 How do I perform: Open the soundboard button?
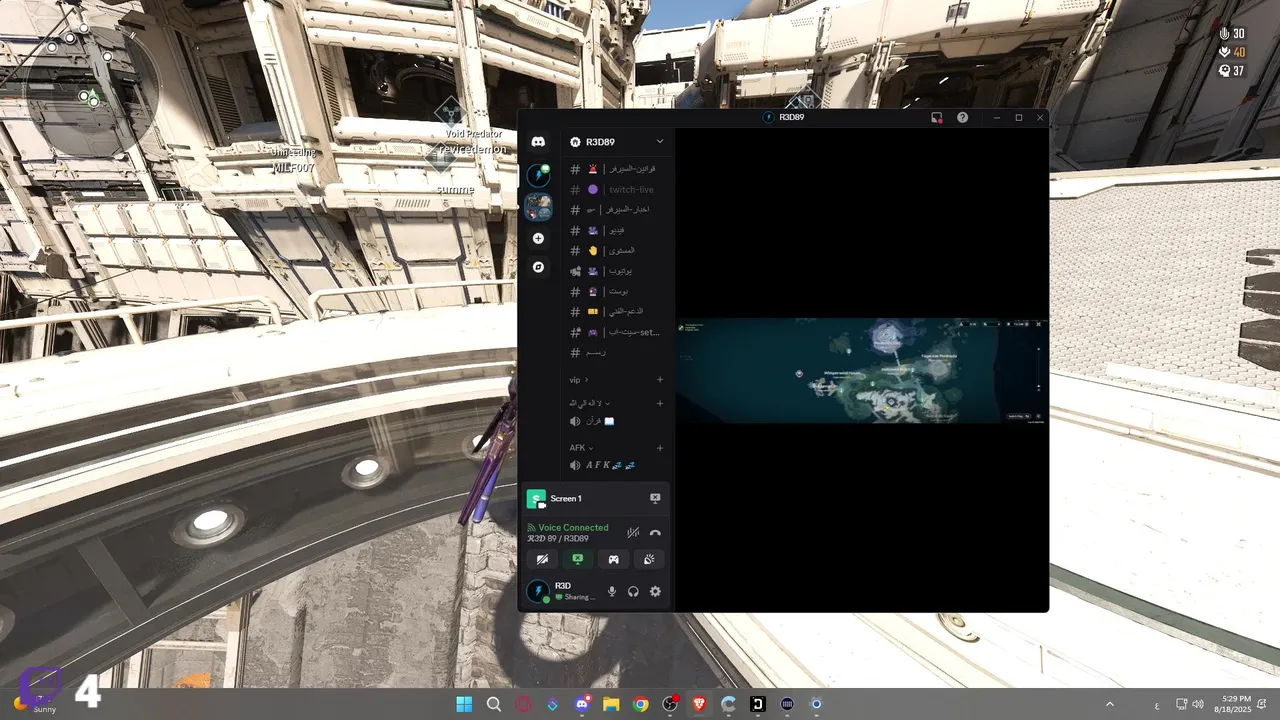tap(650, 560)
